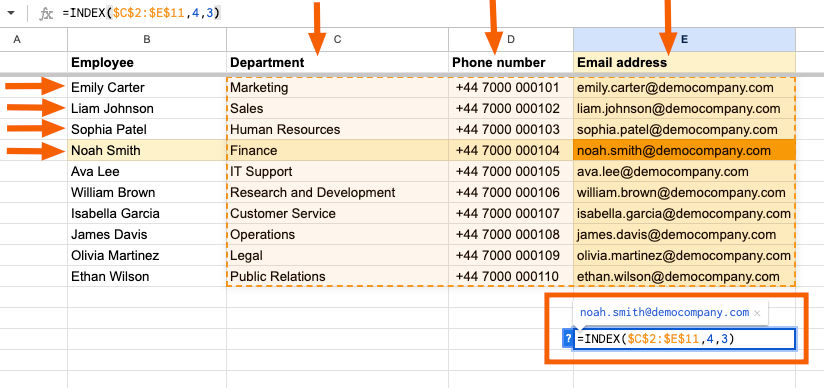
Task: Select the Noah Smith cell
Action: tap(147, 150)
